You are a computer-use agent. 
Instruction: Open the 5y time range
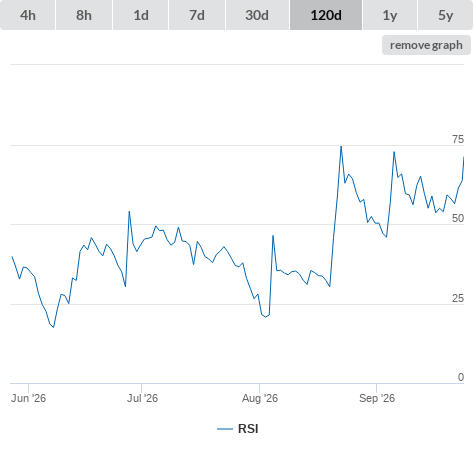click(446, 15)
